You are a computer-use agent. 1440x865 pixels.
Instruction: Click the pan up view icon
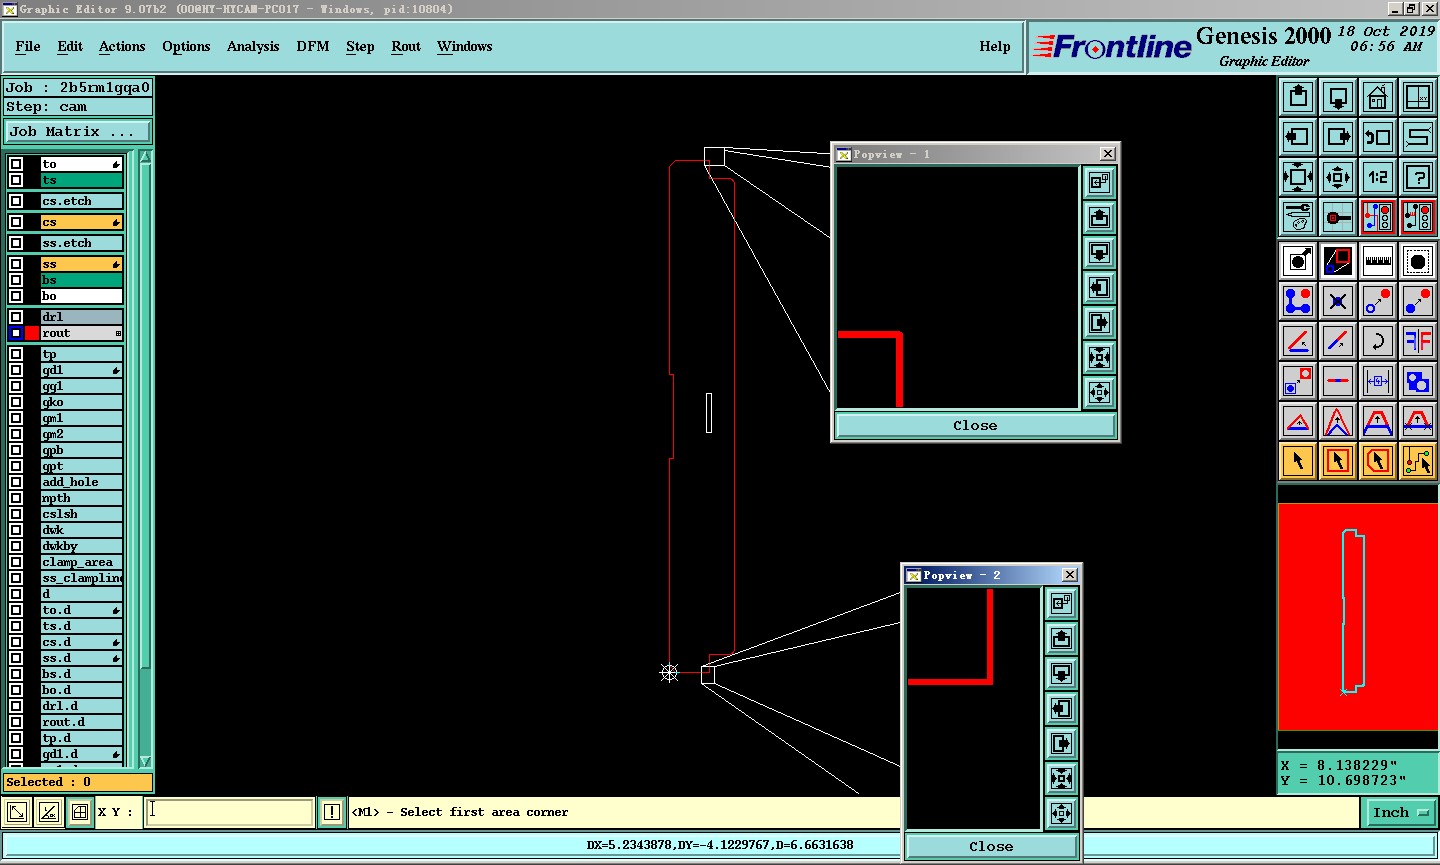[1298, 97]
